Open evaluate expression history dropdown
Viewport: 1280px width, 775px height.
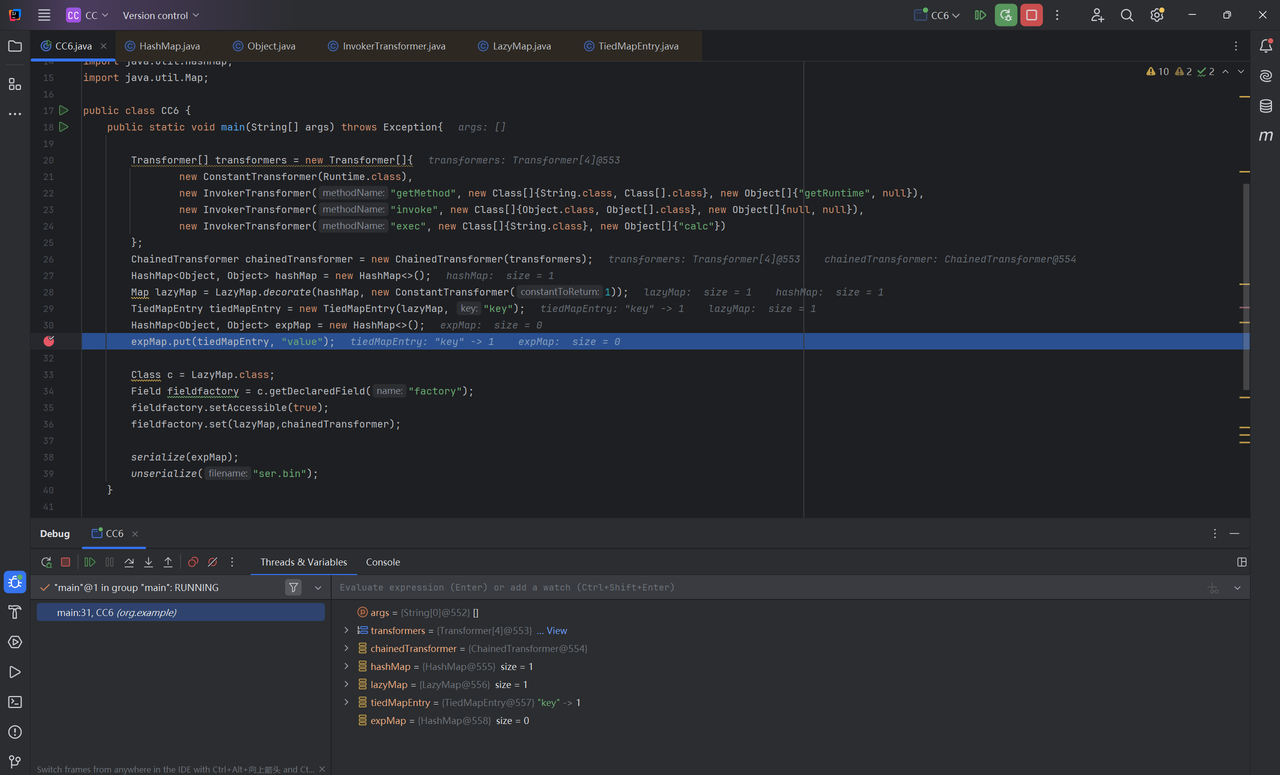point(1237,588)
